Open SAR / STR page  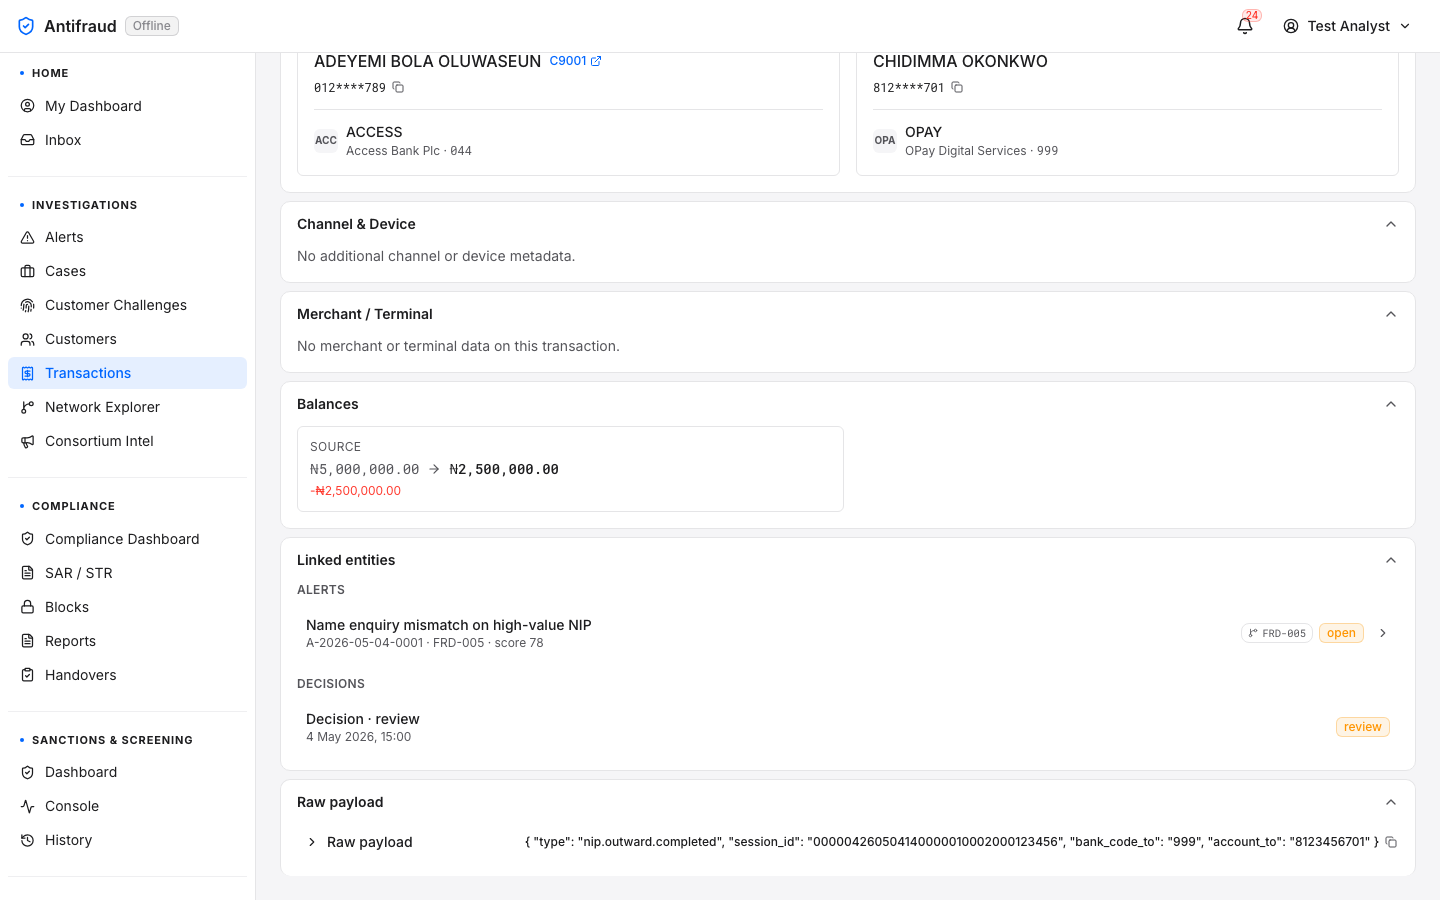point(128,573)
